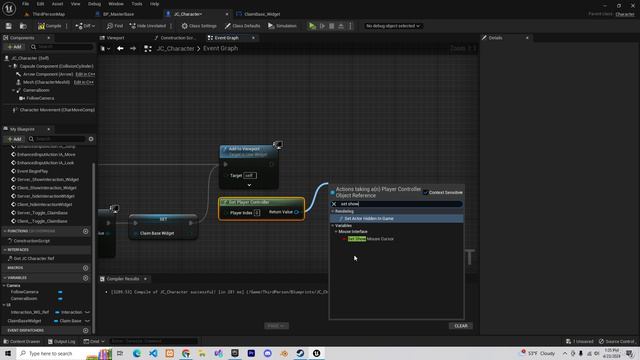Select Set Show Mouse Cursor action
The width and height of the screenshot is (640, 360).
[370, 239]
